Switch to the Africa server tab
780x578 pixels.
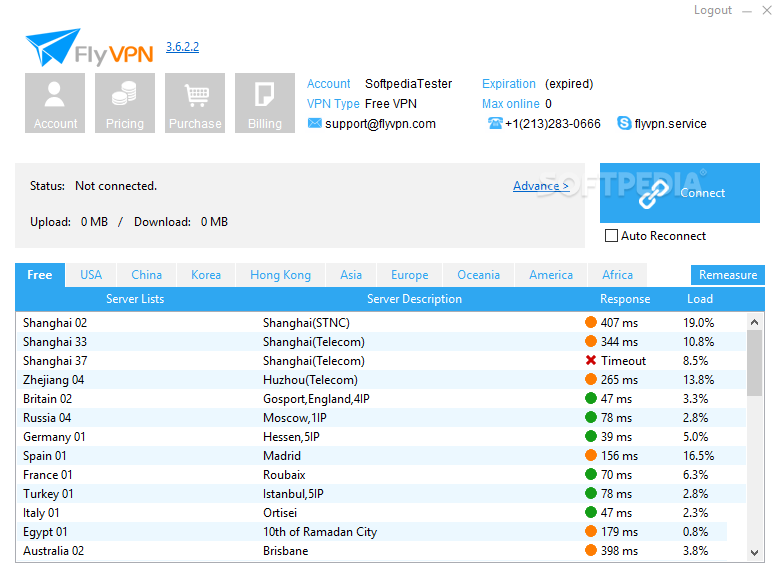[x=617, y=275]
